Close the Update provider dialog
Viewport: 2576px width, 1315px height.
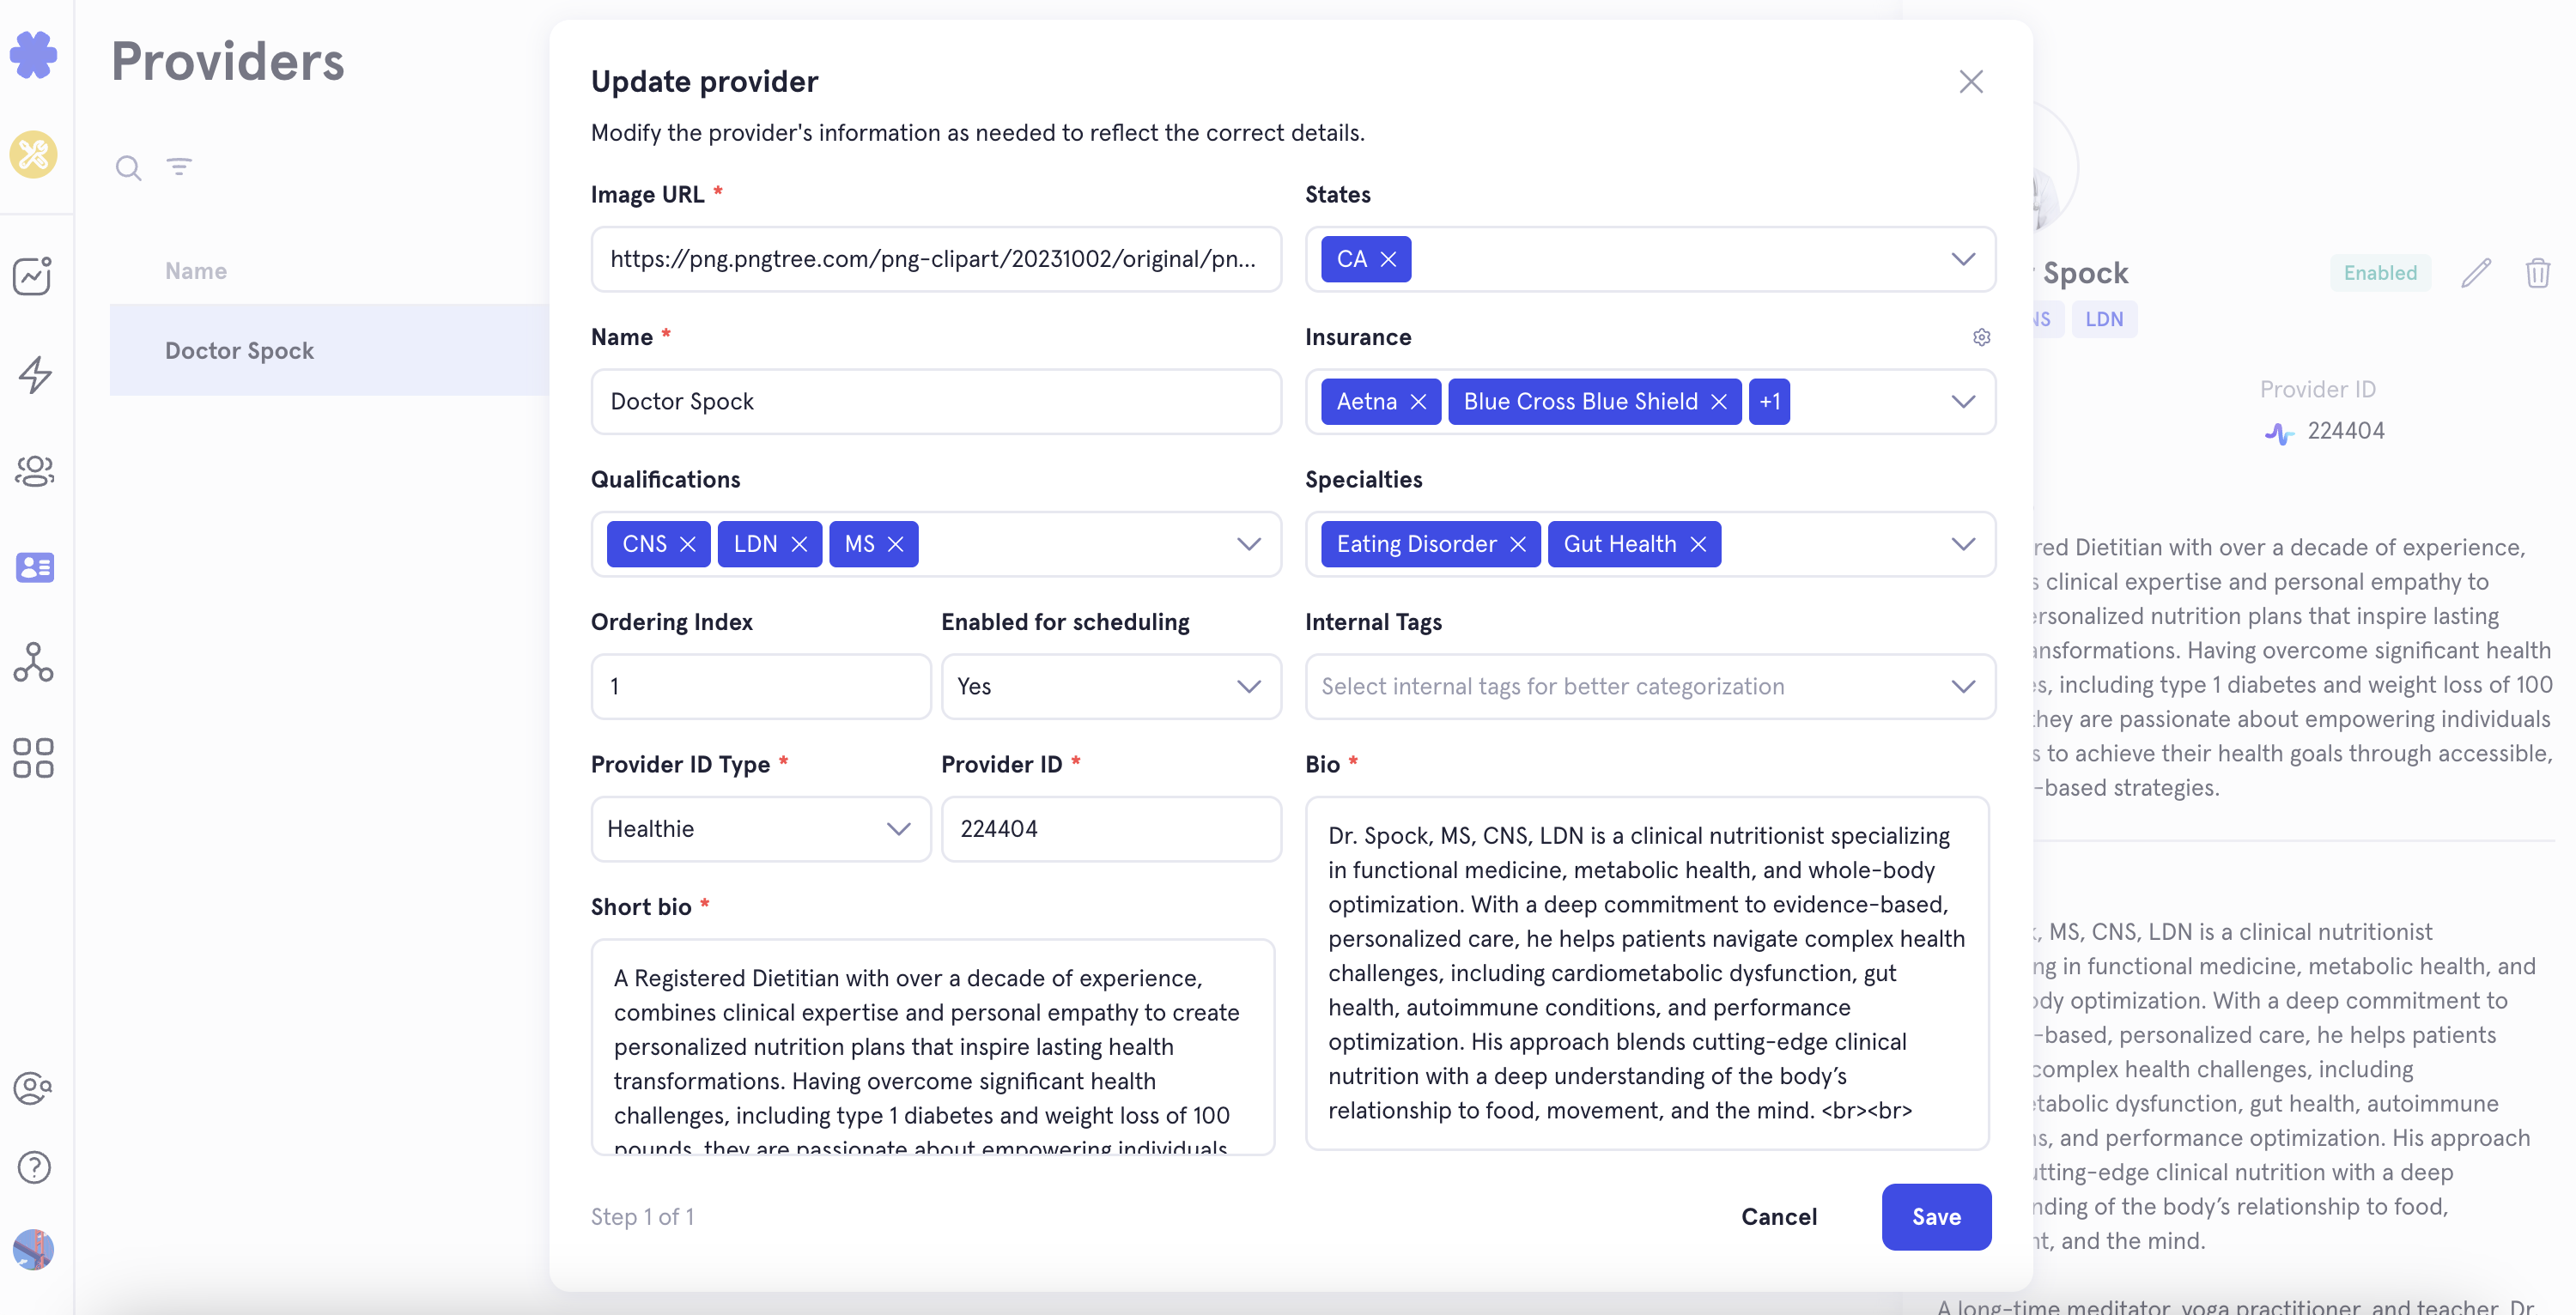(1970, 82)
